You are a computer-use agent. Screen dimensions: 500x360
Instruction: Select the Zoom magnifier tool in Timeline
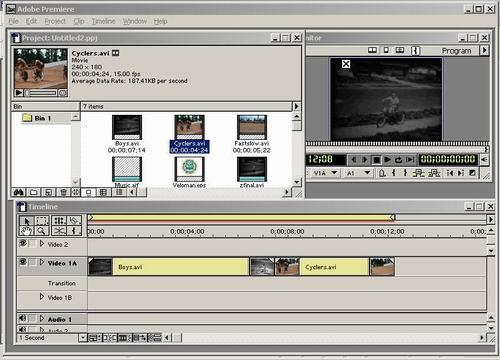click(x=42, y=231)
